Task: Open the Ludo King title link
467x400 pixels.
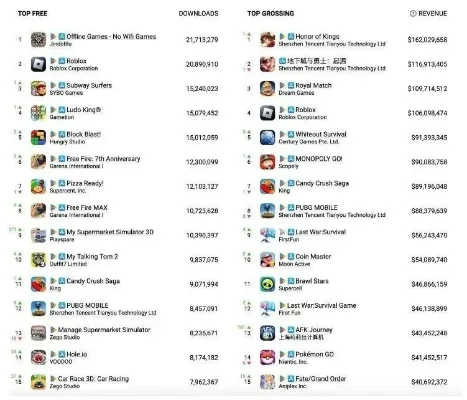Action: click(84, 110)
